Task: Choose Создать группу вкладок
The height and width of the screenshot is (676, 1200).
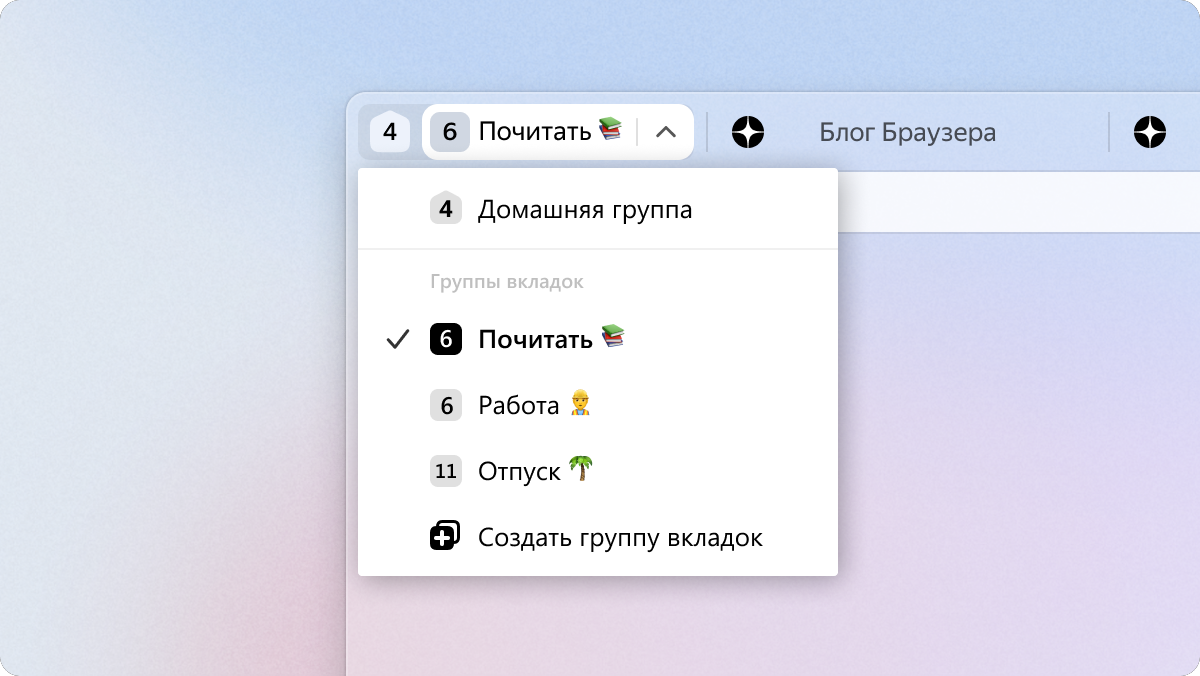Action: tap(598, 537)
